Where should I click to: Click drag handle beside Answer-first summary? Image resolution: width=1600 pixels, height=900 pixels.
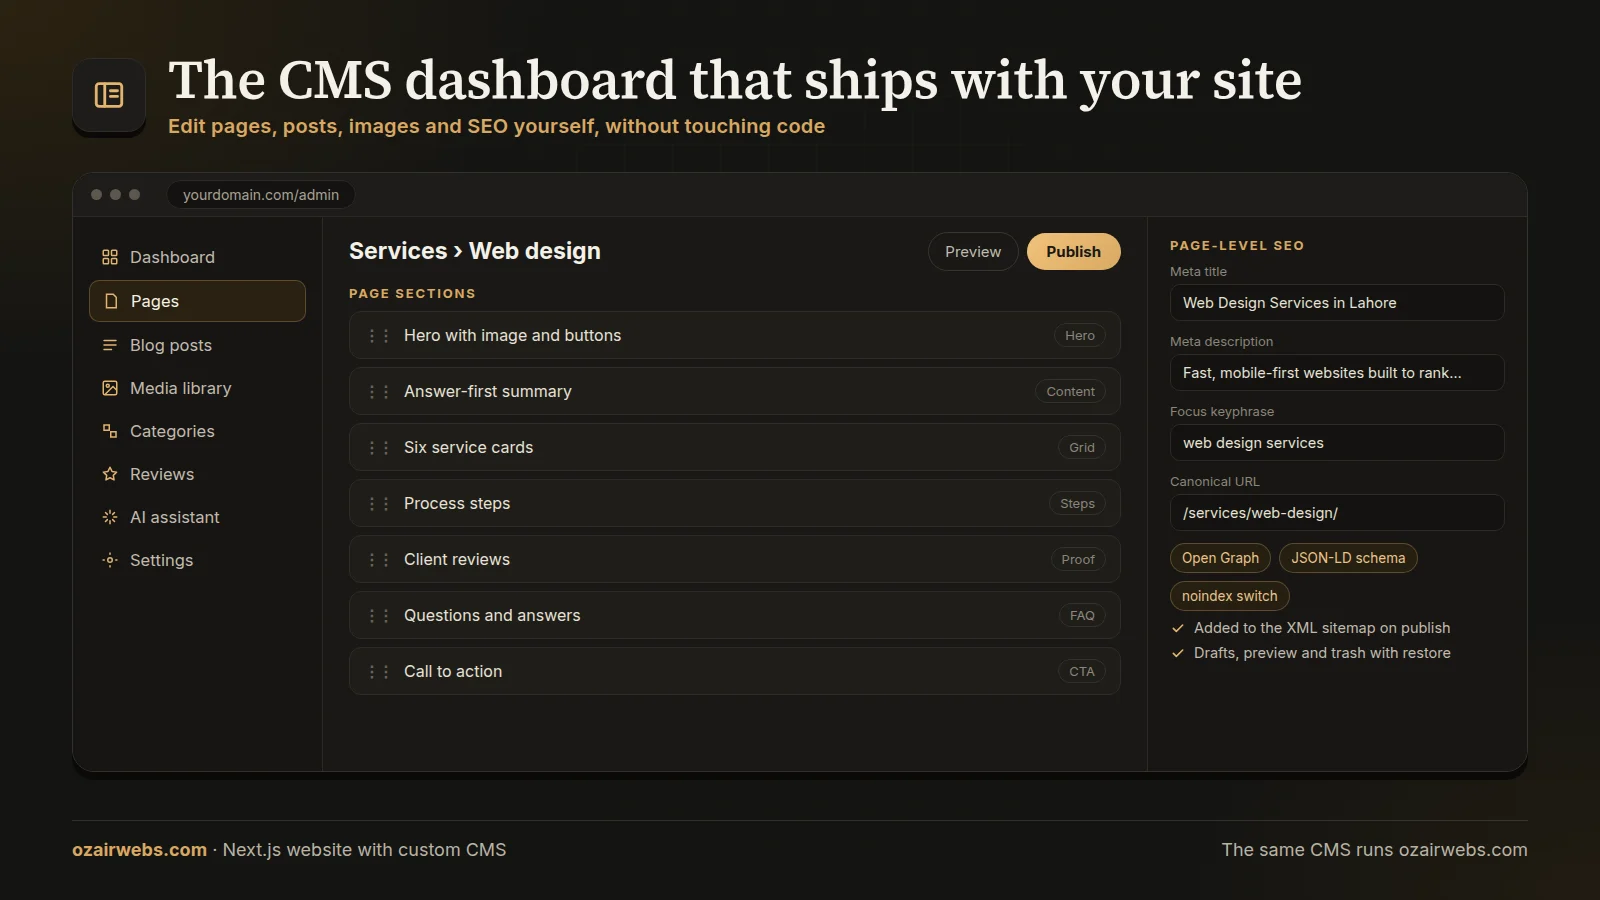click(379, 392)
